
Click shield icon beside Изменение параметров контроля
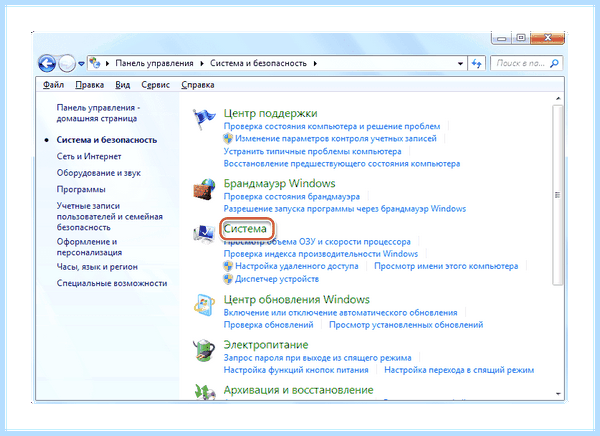pyautogui.click(x=228, y=139)
